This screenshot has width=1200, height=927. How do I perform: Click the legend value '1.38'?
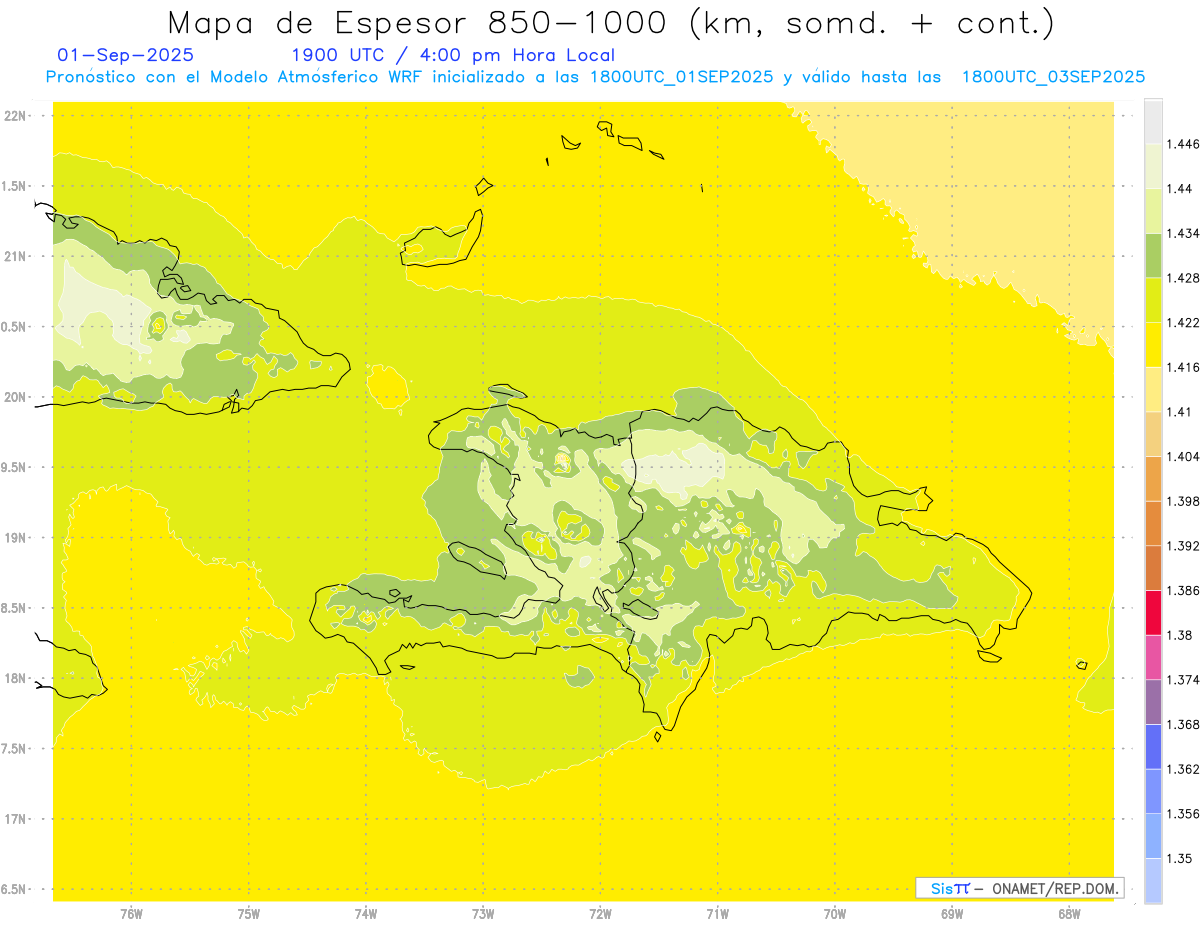(1179, 635)
